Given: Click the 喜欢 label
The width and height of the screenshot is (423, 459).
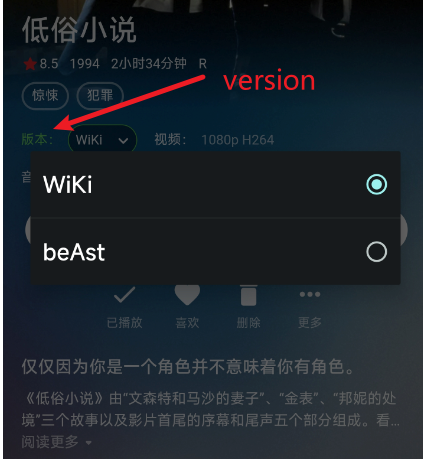Looking at the screenshot, I should click(x=187, y=323).
